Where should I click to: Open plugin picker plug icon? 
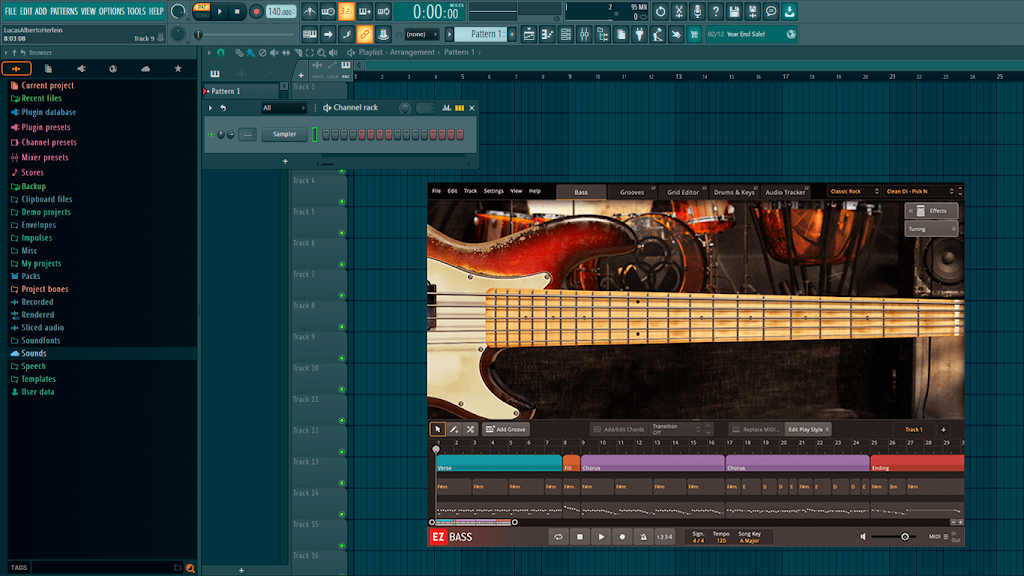(639, 34)
